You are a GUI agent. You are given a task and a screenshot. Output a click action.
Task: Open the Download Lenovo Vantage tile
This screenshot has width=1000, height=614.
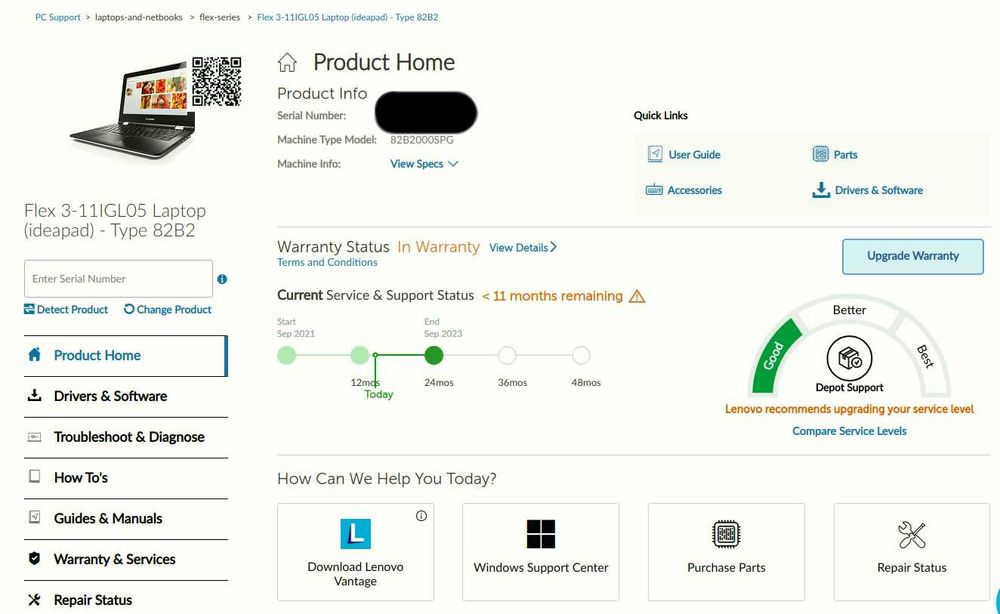tap(355, 551)
